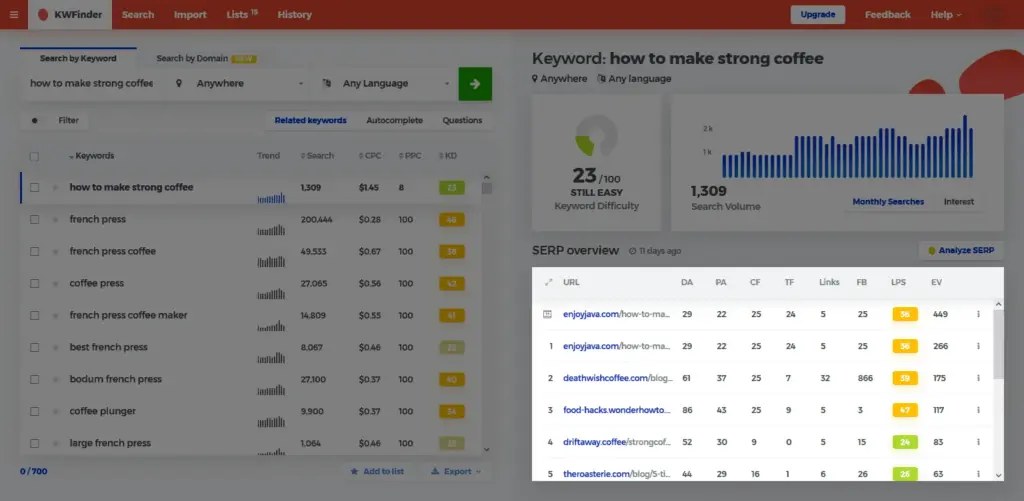Switch to Search by Keyword tab
The height and width of the screenshot is (501, 1024).
[78, 58]
